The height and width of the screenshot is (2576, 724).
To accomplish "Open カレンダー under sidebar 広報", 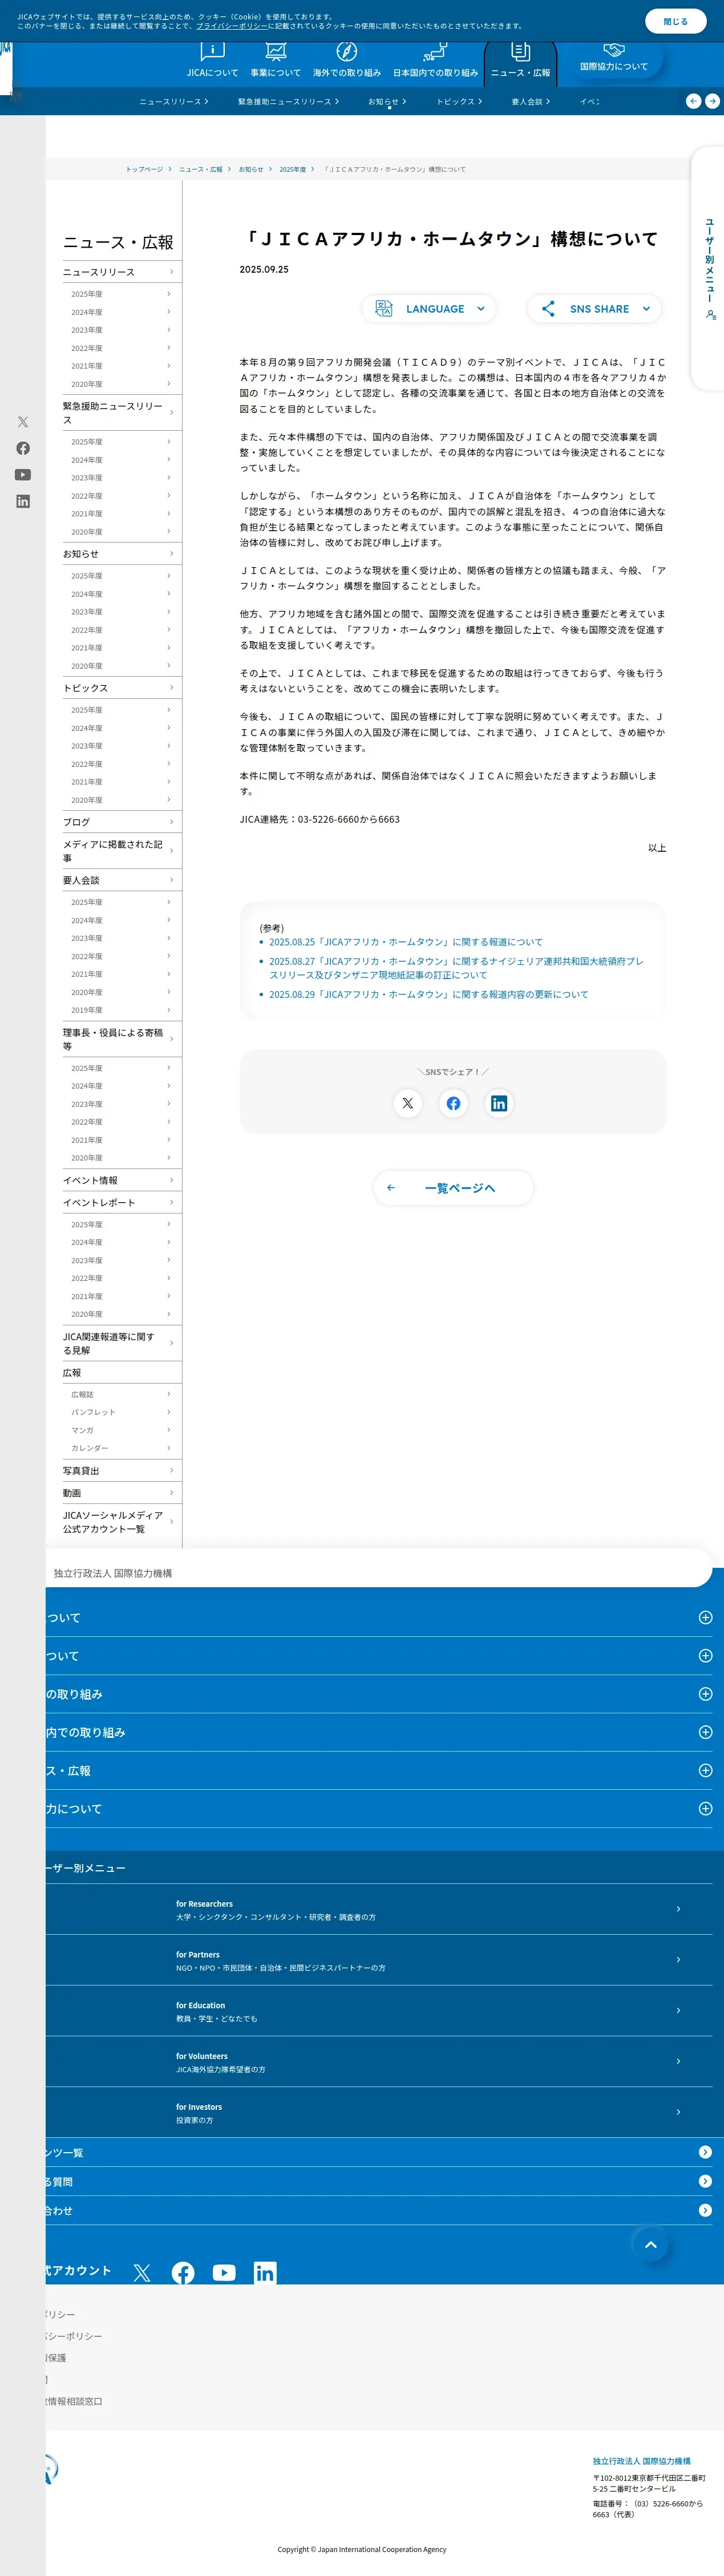I will click(x=121, y=1448).
